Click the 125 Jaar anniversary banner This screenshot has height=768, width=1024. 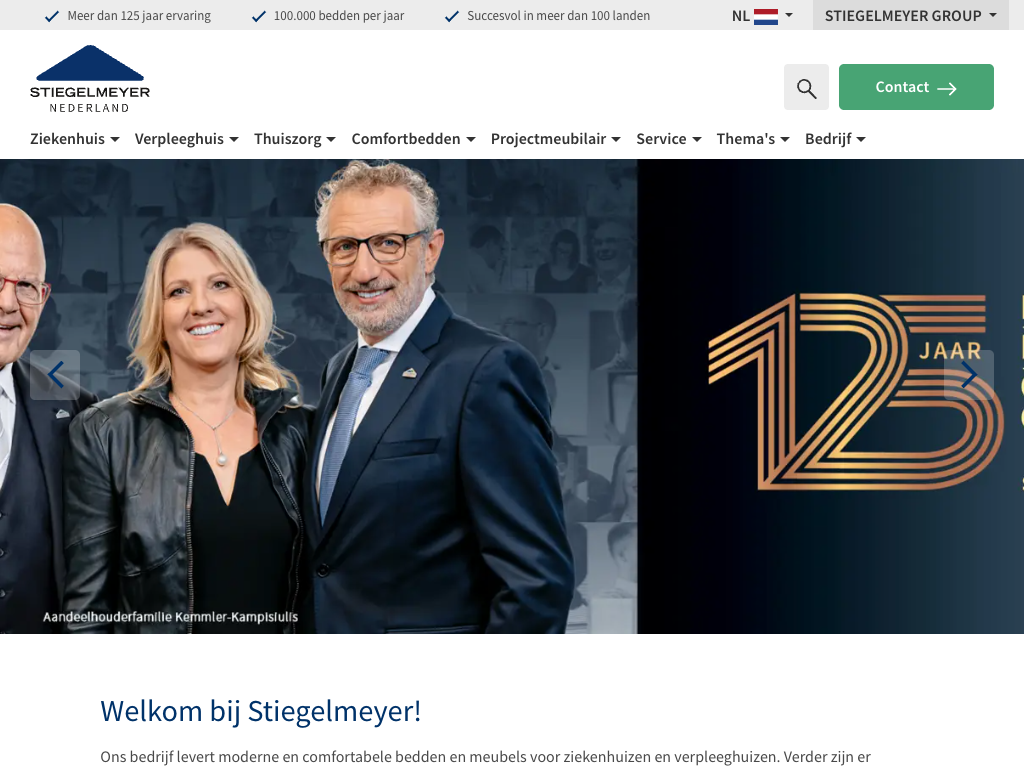pyautogui.click(x=856, y=392)
